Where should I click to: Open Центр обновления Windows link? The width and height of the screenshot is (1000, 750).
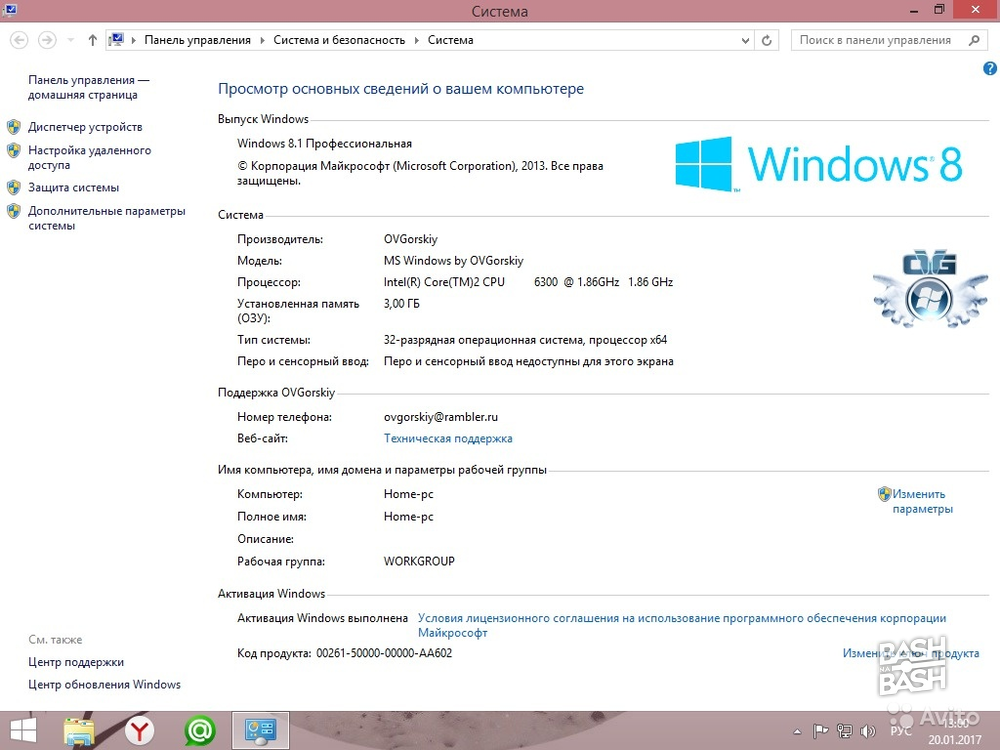[104, 684]
